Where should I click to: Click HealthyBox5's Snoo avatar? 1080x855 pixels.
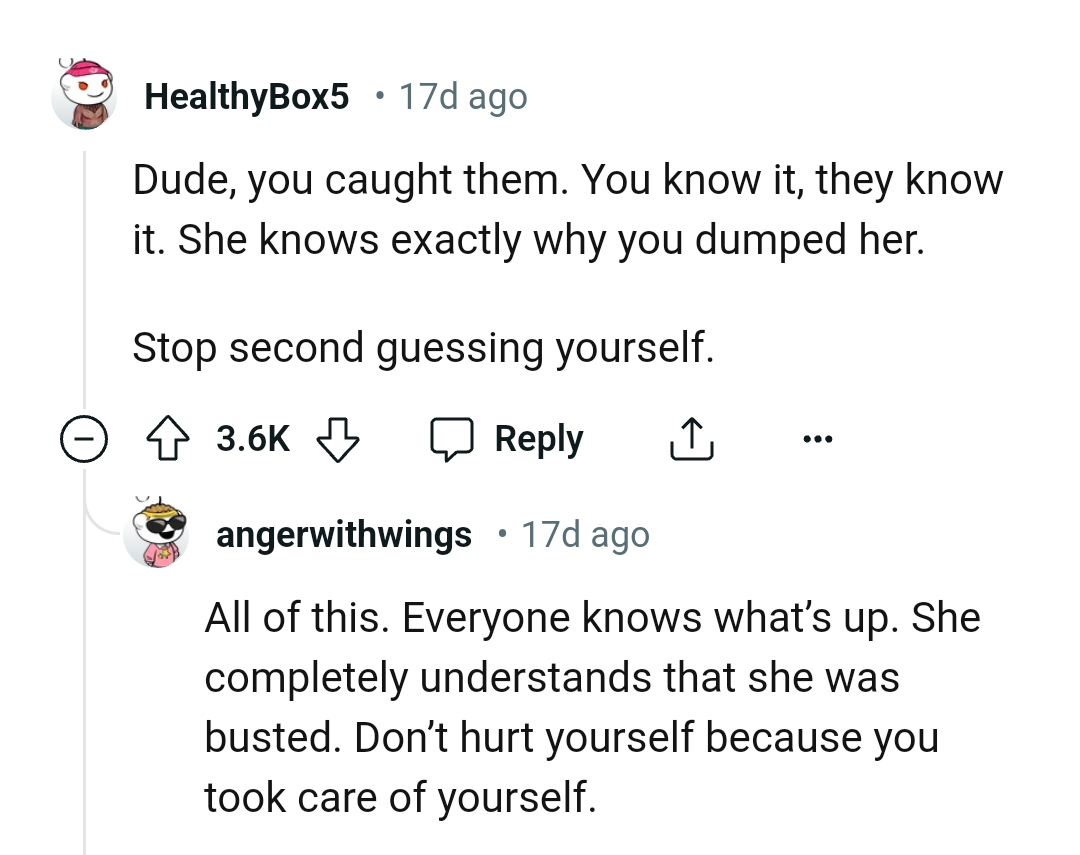click(x=84, y=95)
